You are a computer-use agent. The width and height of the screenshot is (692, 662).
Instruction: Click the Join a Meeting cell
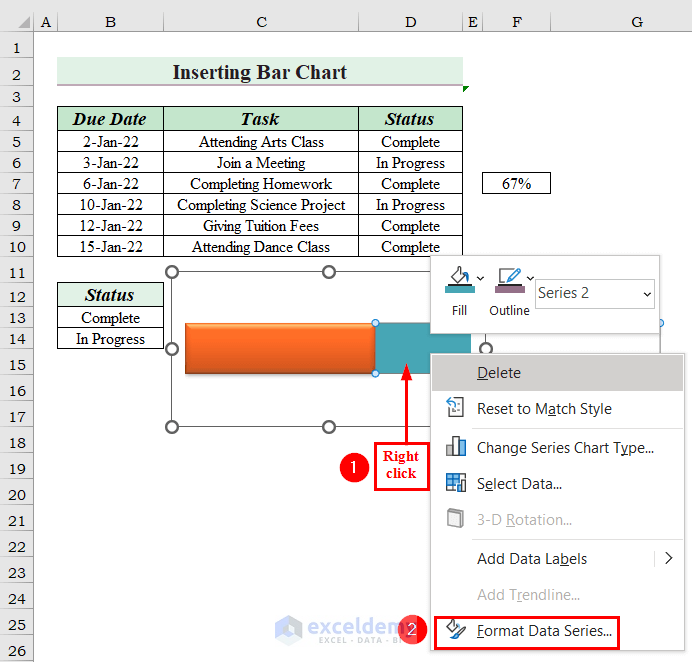point(261,162)
